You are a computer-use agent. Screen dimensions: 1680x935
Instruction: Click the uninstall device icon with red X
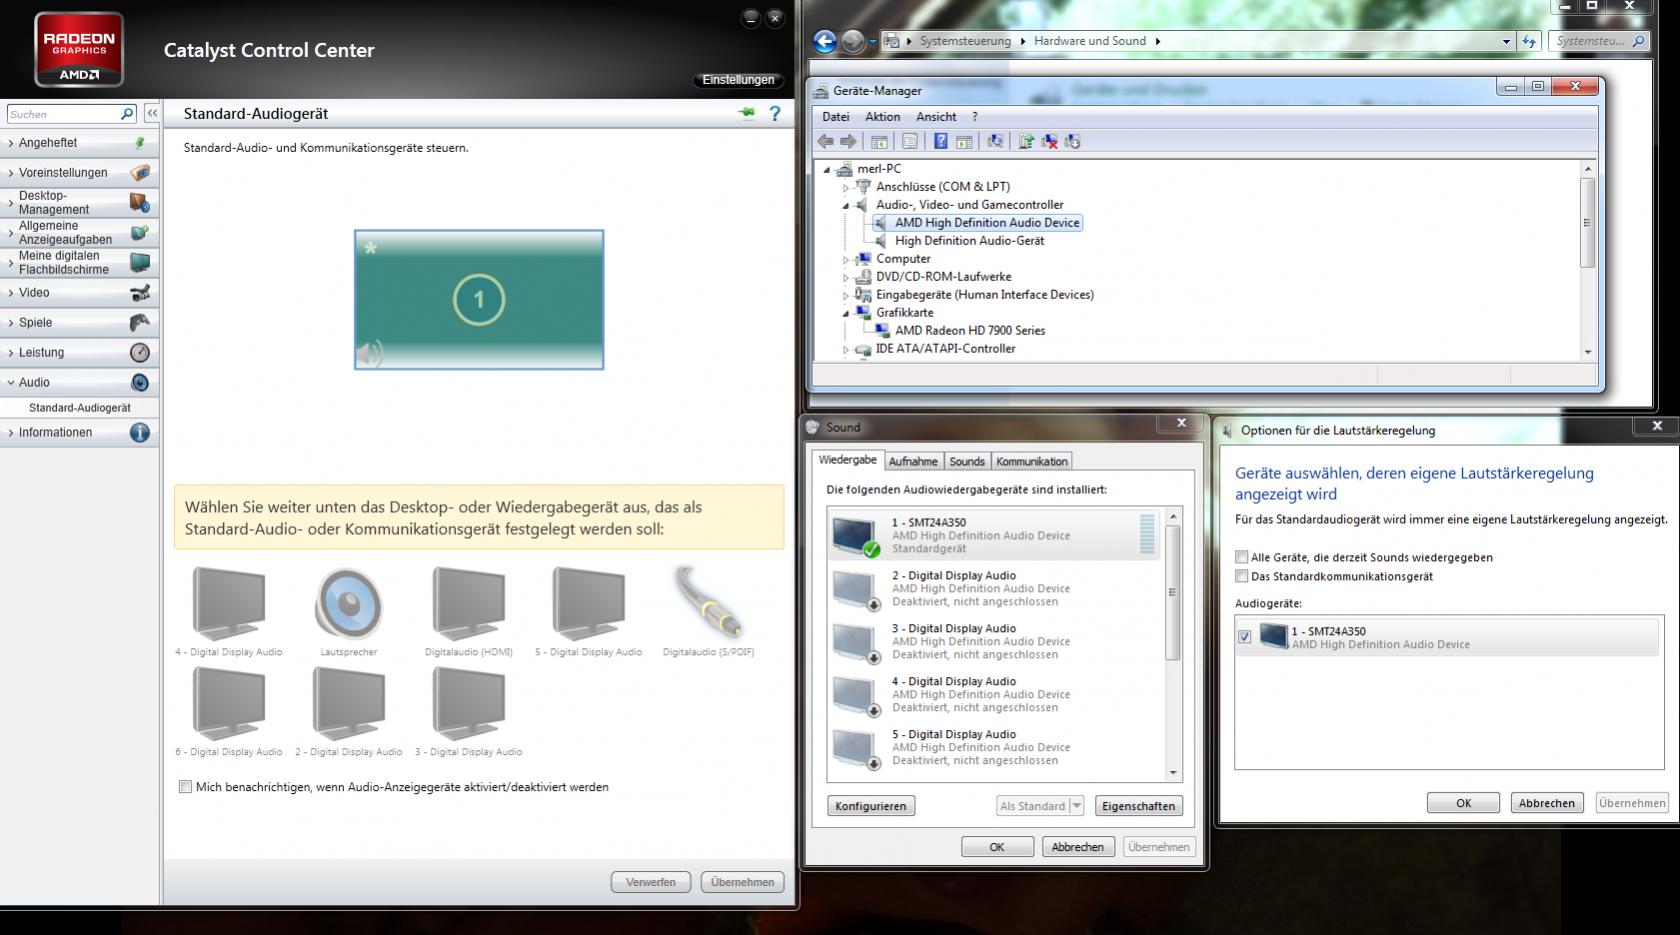coord(1049,141)
